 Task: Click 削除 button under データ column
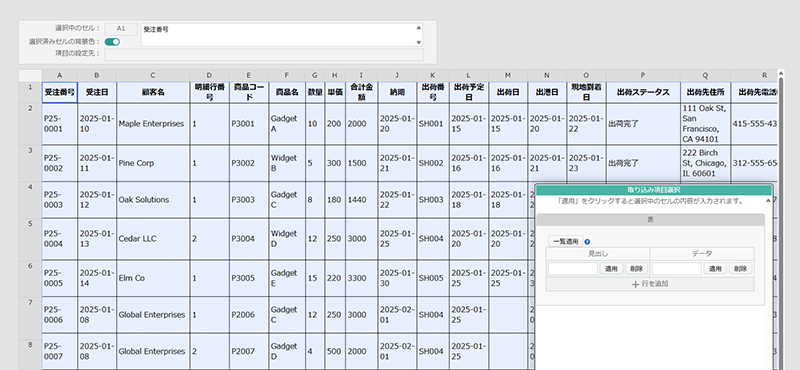pos(740,268)
